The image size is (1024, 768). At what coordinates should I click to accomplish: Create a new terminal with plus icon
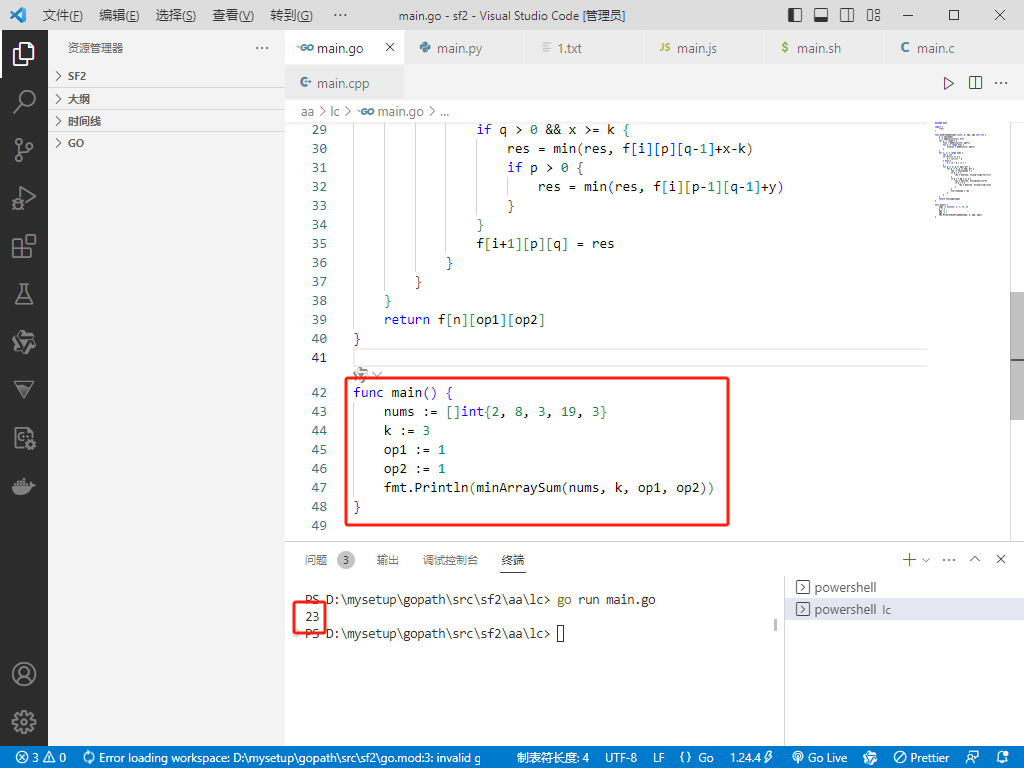908,560
